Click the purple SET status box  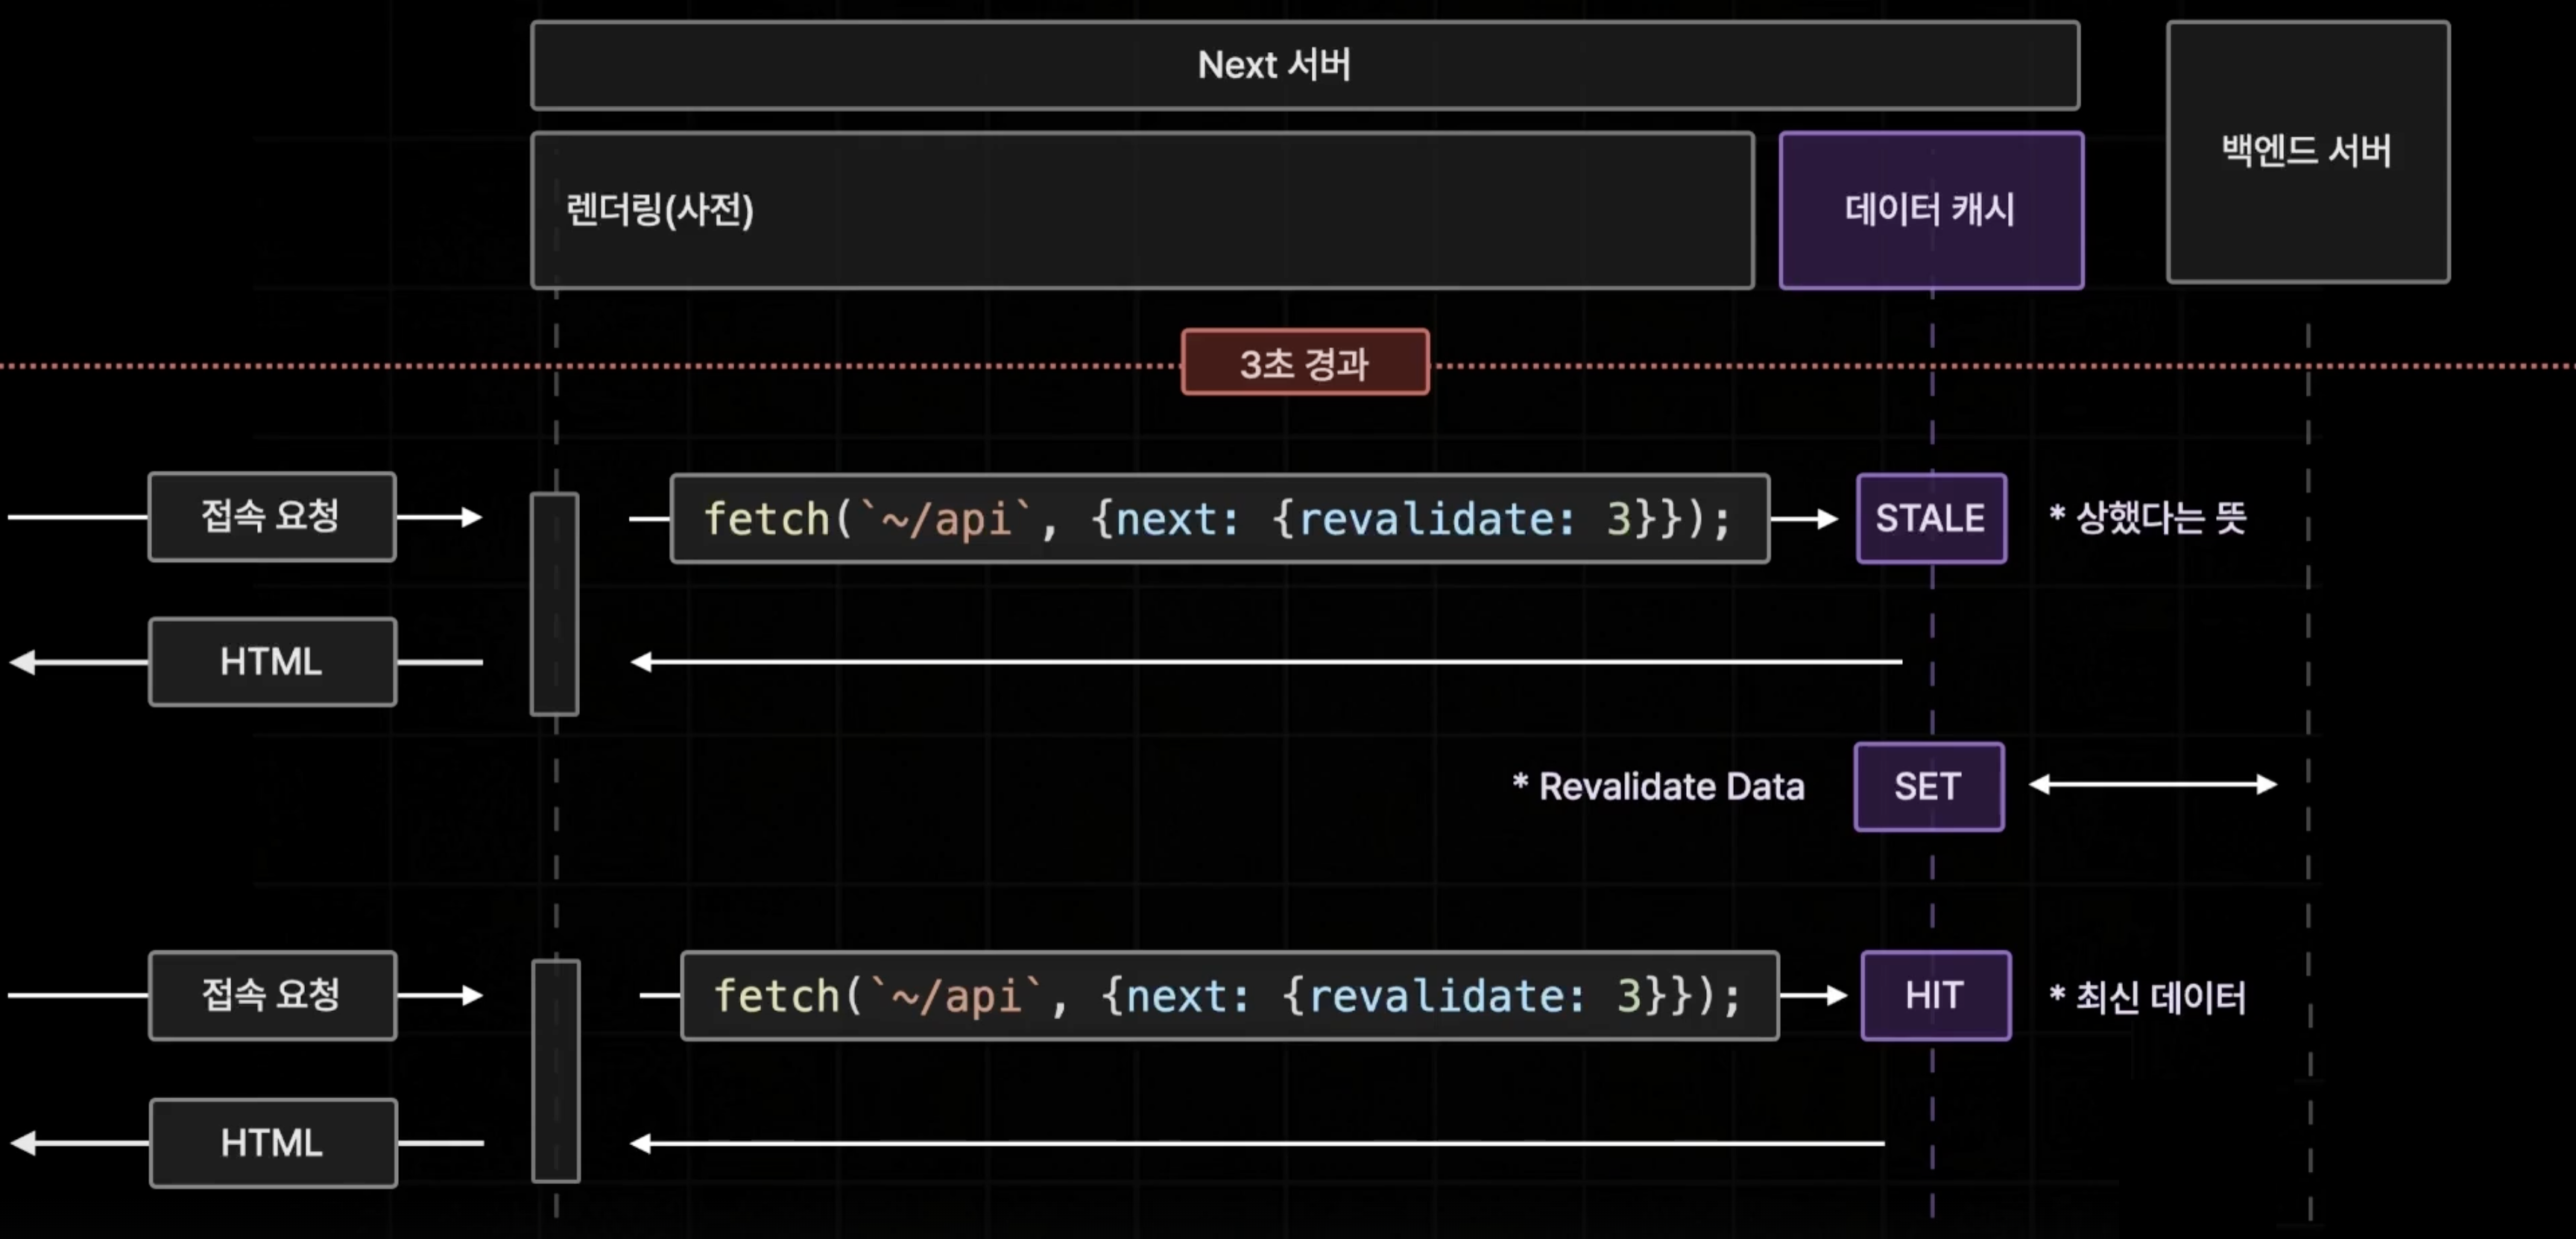1928,787
